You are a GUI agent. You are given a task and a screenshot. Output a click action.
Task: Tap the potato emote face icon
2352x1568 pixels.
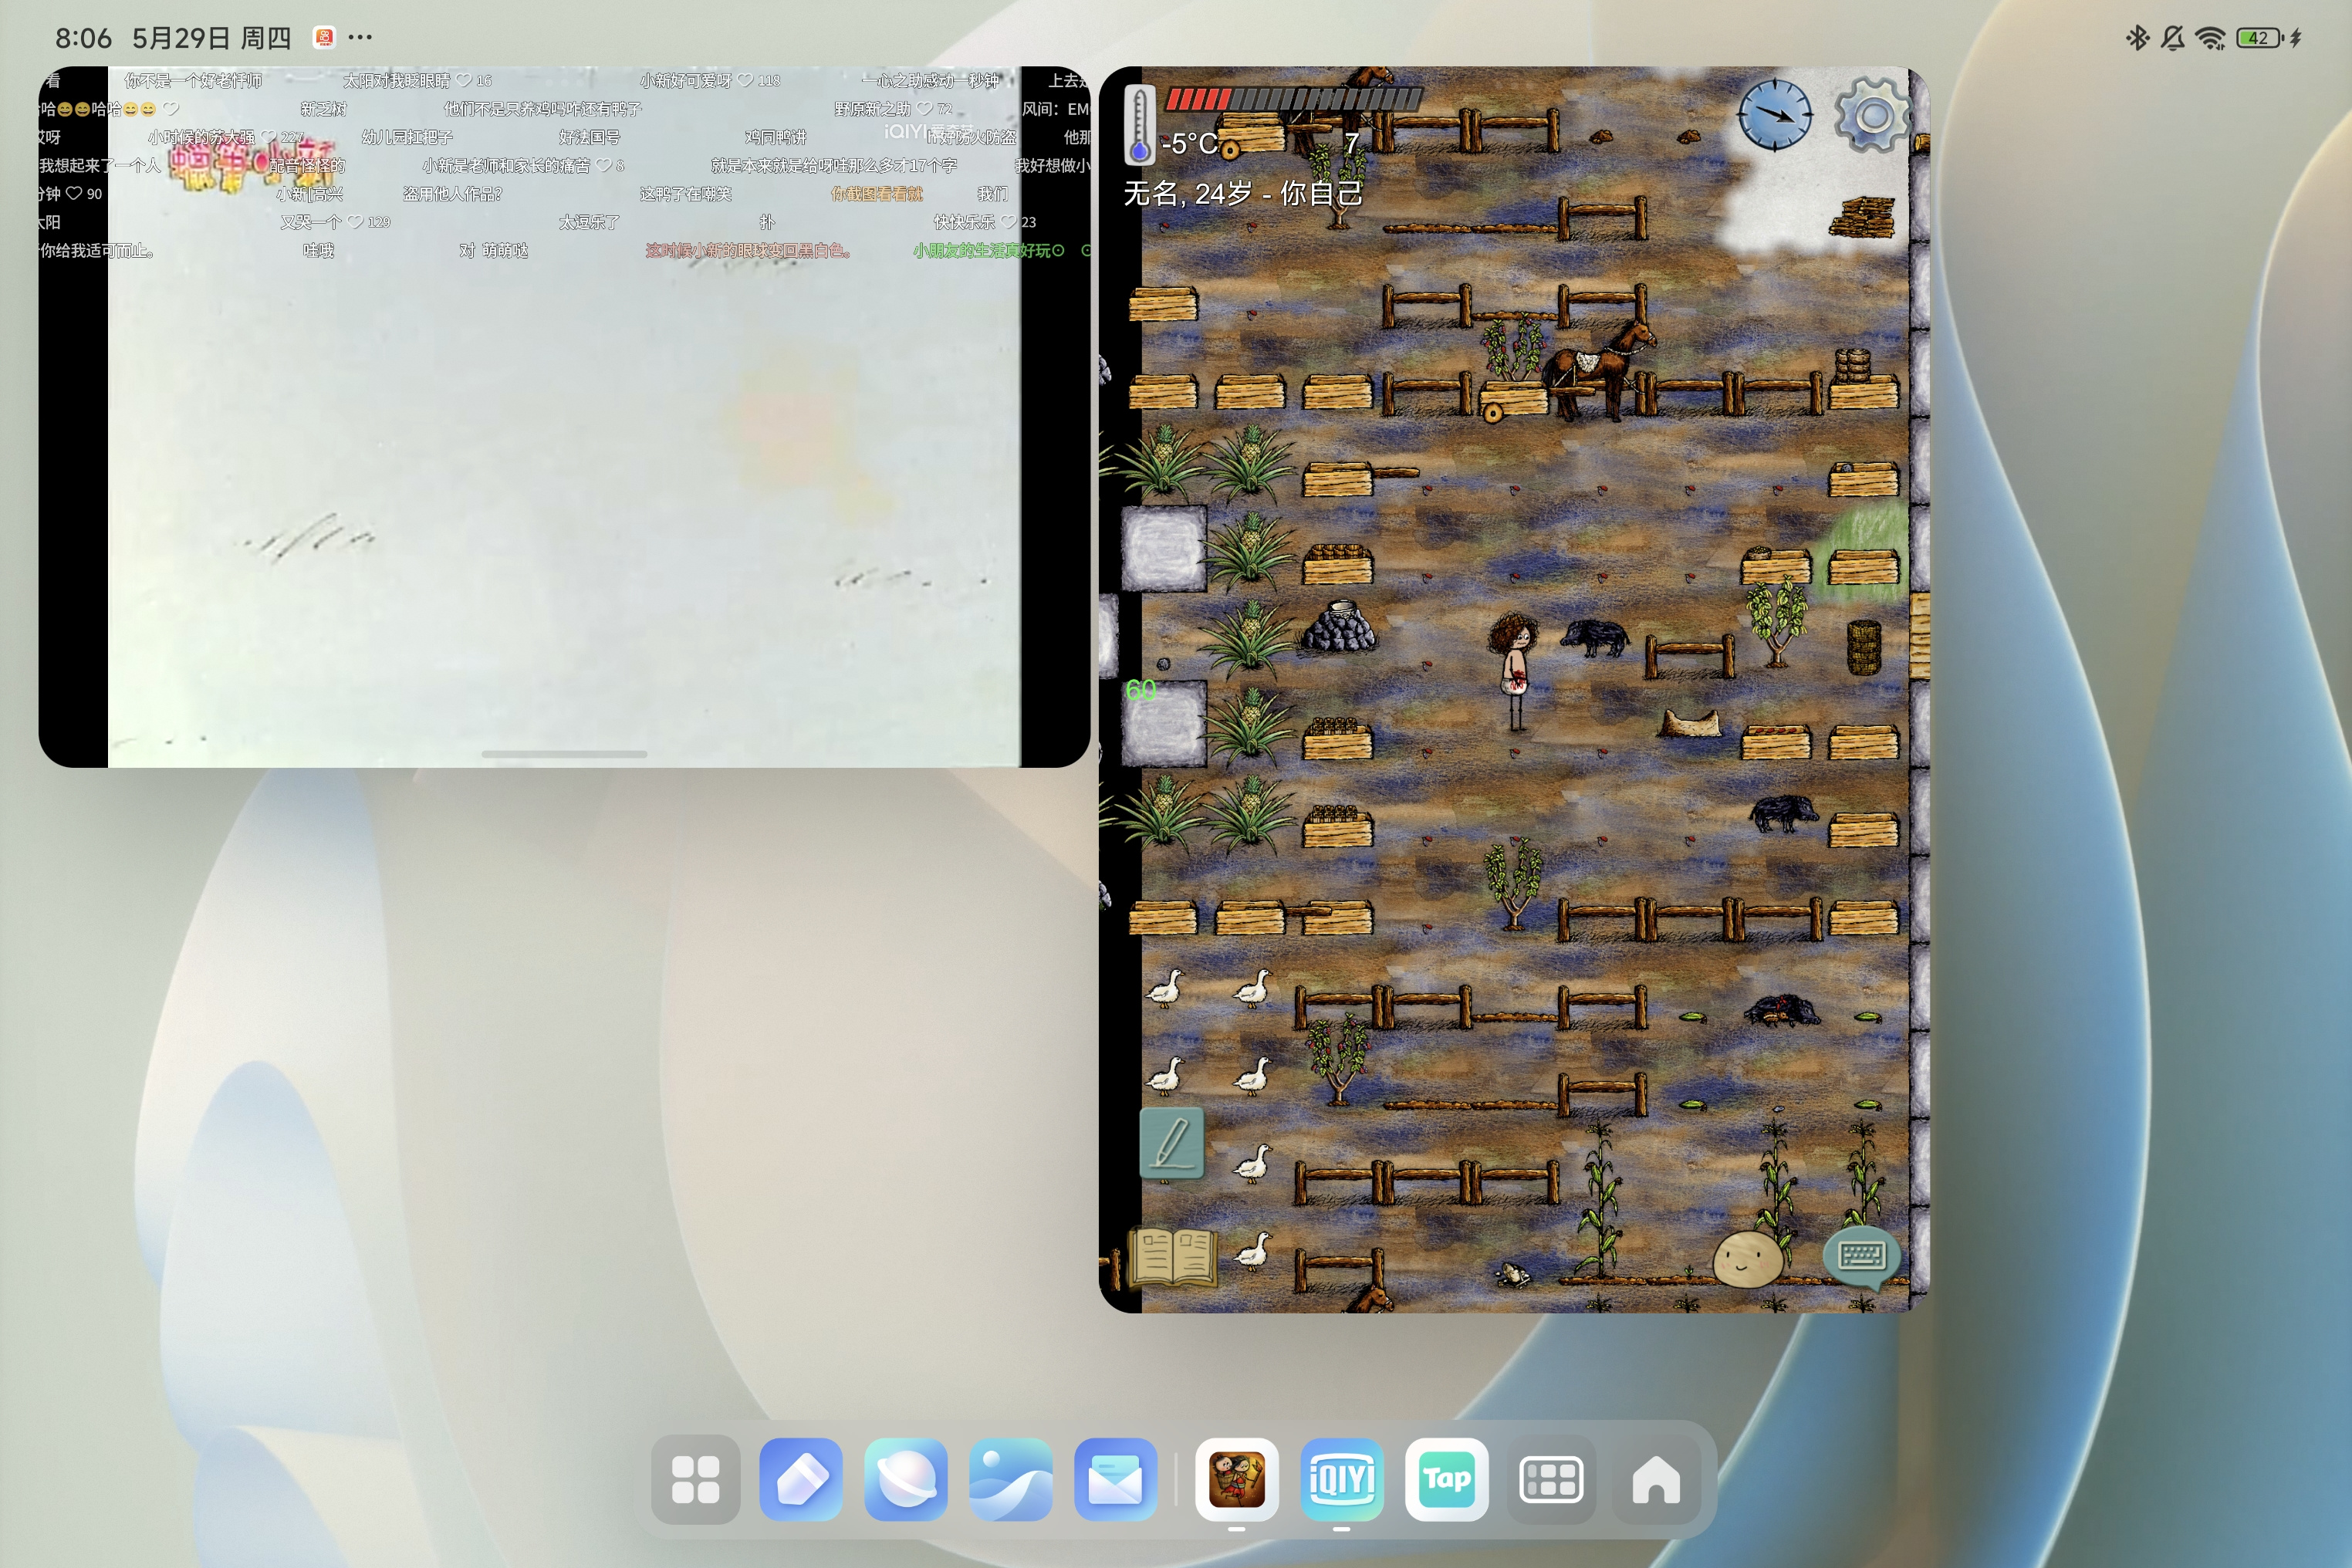point(1747,1258)
